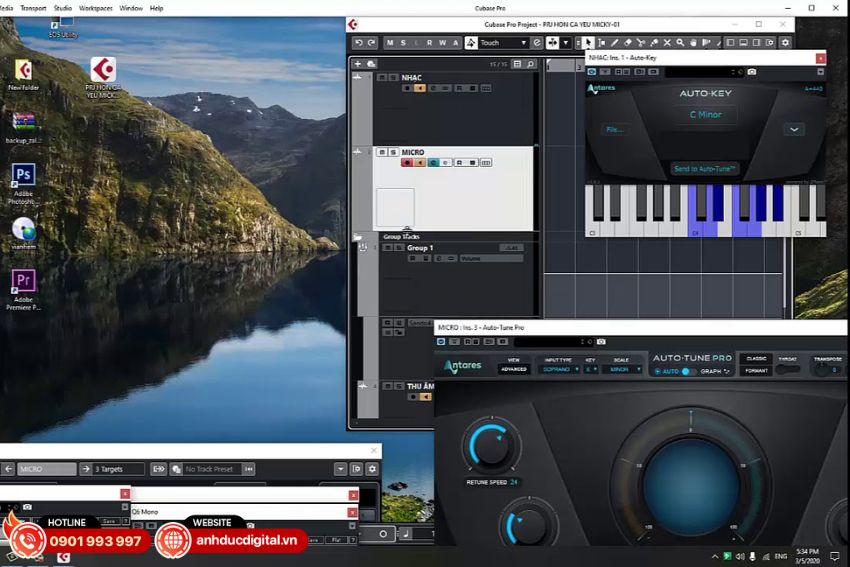850x567 pixels.
Task: Open the 3 Targets routing dropdown
Action: point(119,469)
